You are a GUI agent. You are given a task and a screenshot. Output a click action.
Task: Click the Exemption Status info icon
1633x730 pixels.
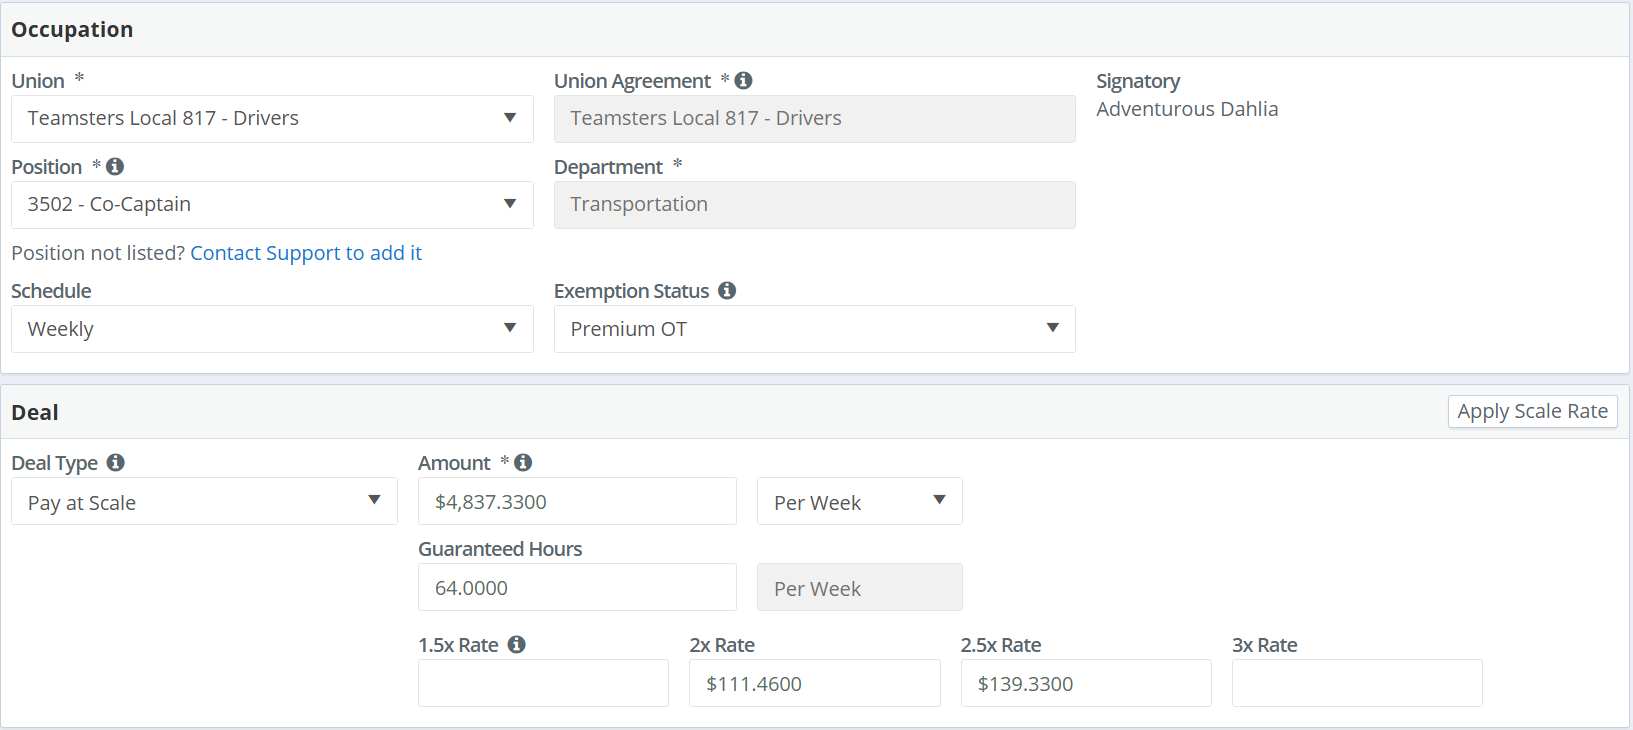[x=727, y=291]
